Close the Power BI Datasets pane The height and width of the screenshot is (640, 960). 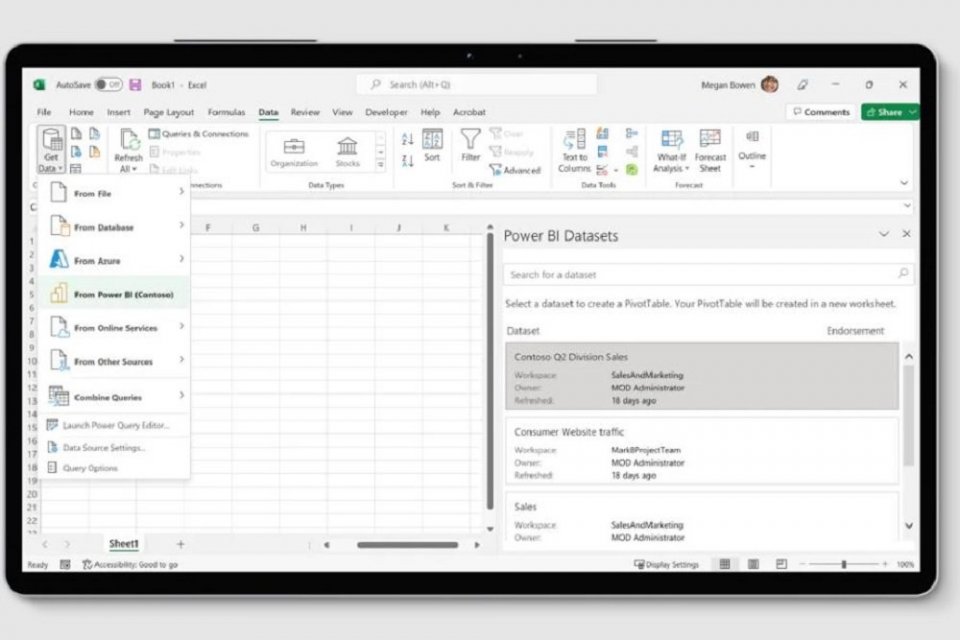[907, 234]
